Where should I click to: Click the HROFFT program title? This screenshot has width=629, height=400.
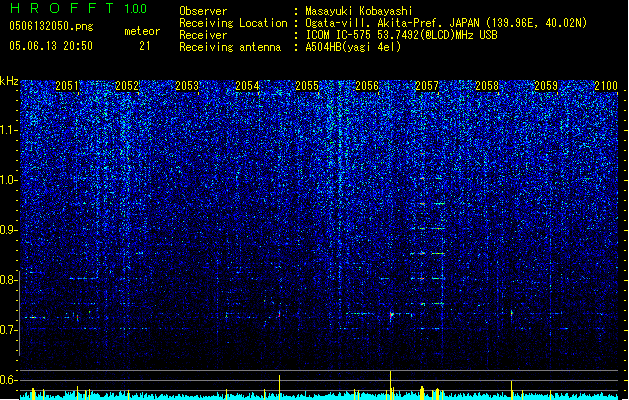click(62, 8)
